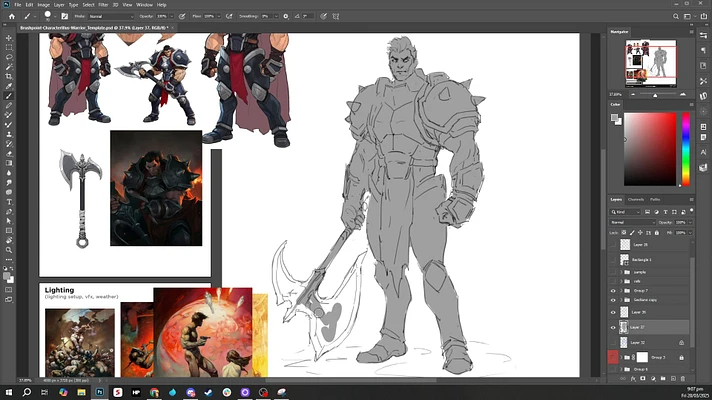Switch to the Paths tab
The image size is (712, 400).
click(655, 199)
